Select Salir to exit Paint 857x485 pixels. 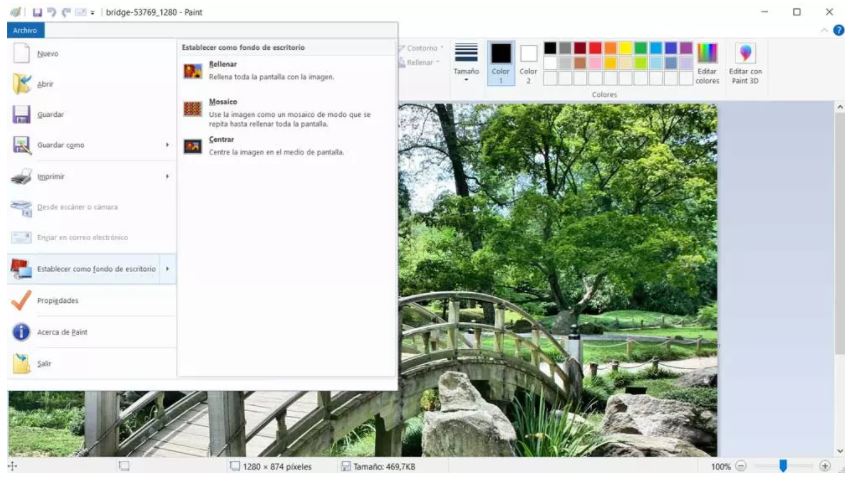(x=92, y=364)
